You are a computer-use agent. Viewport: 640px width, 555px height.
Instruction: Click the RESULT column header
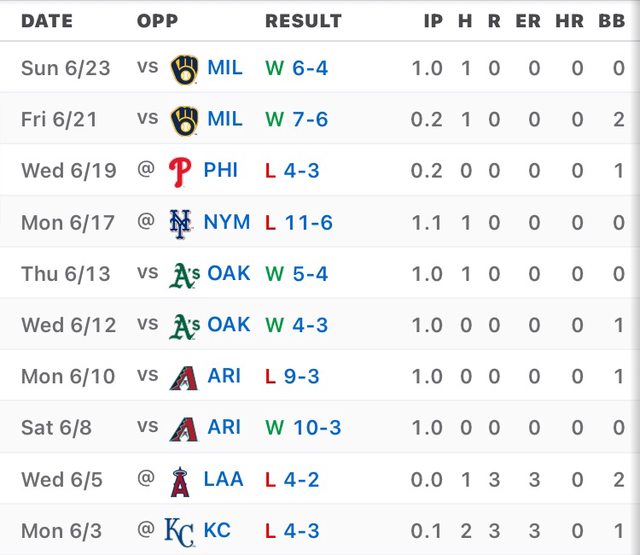click(x=303, y=21)
